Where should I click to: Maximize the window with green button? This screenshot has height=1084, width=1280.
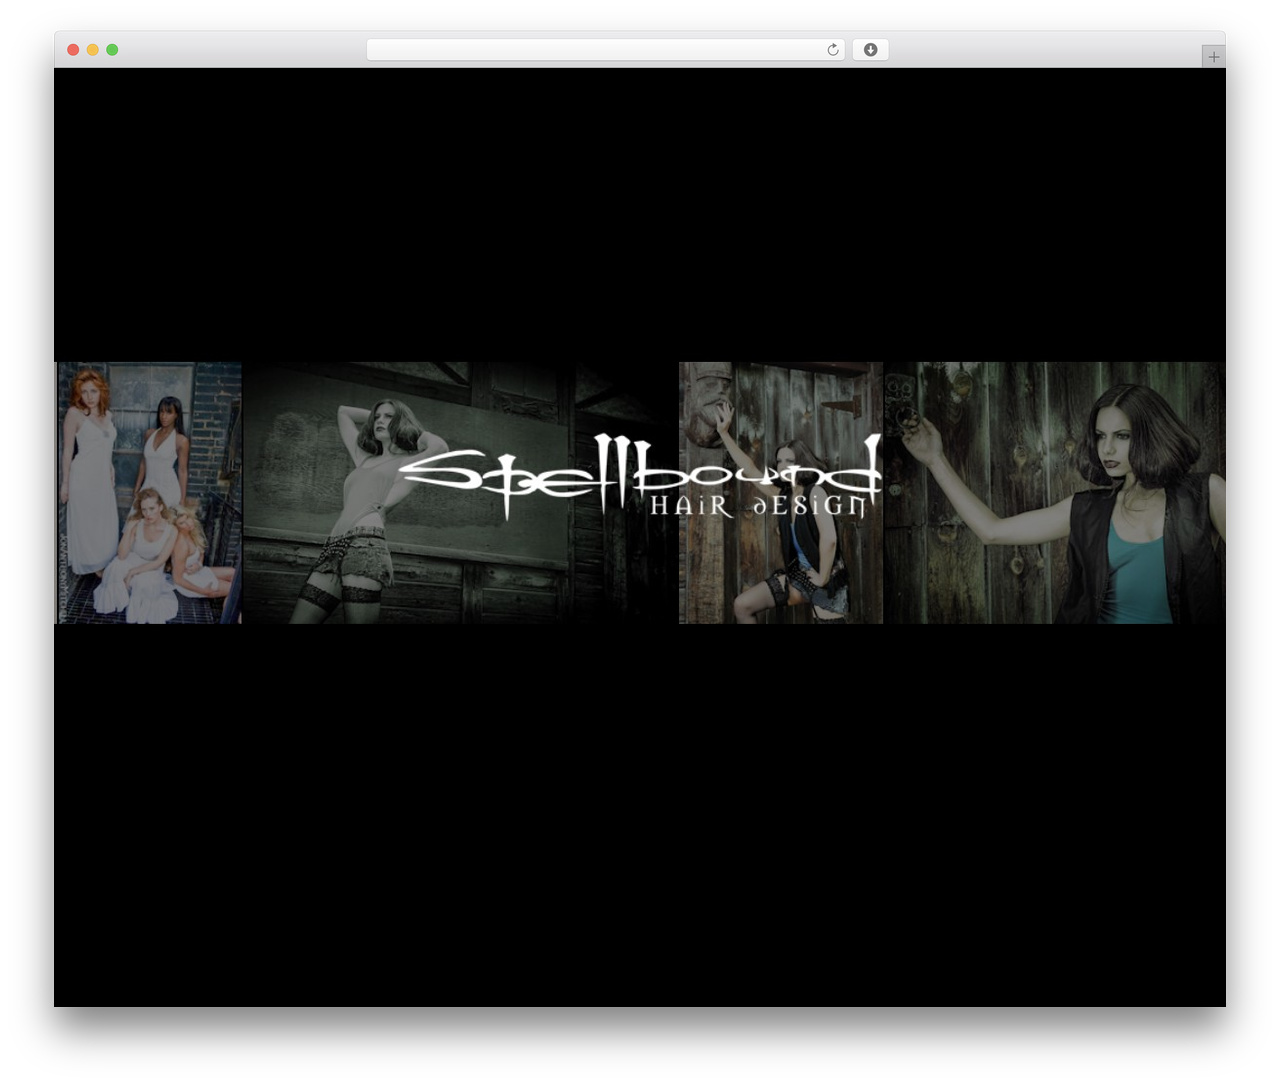click(112, 50)
